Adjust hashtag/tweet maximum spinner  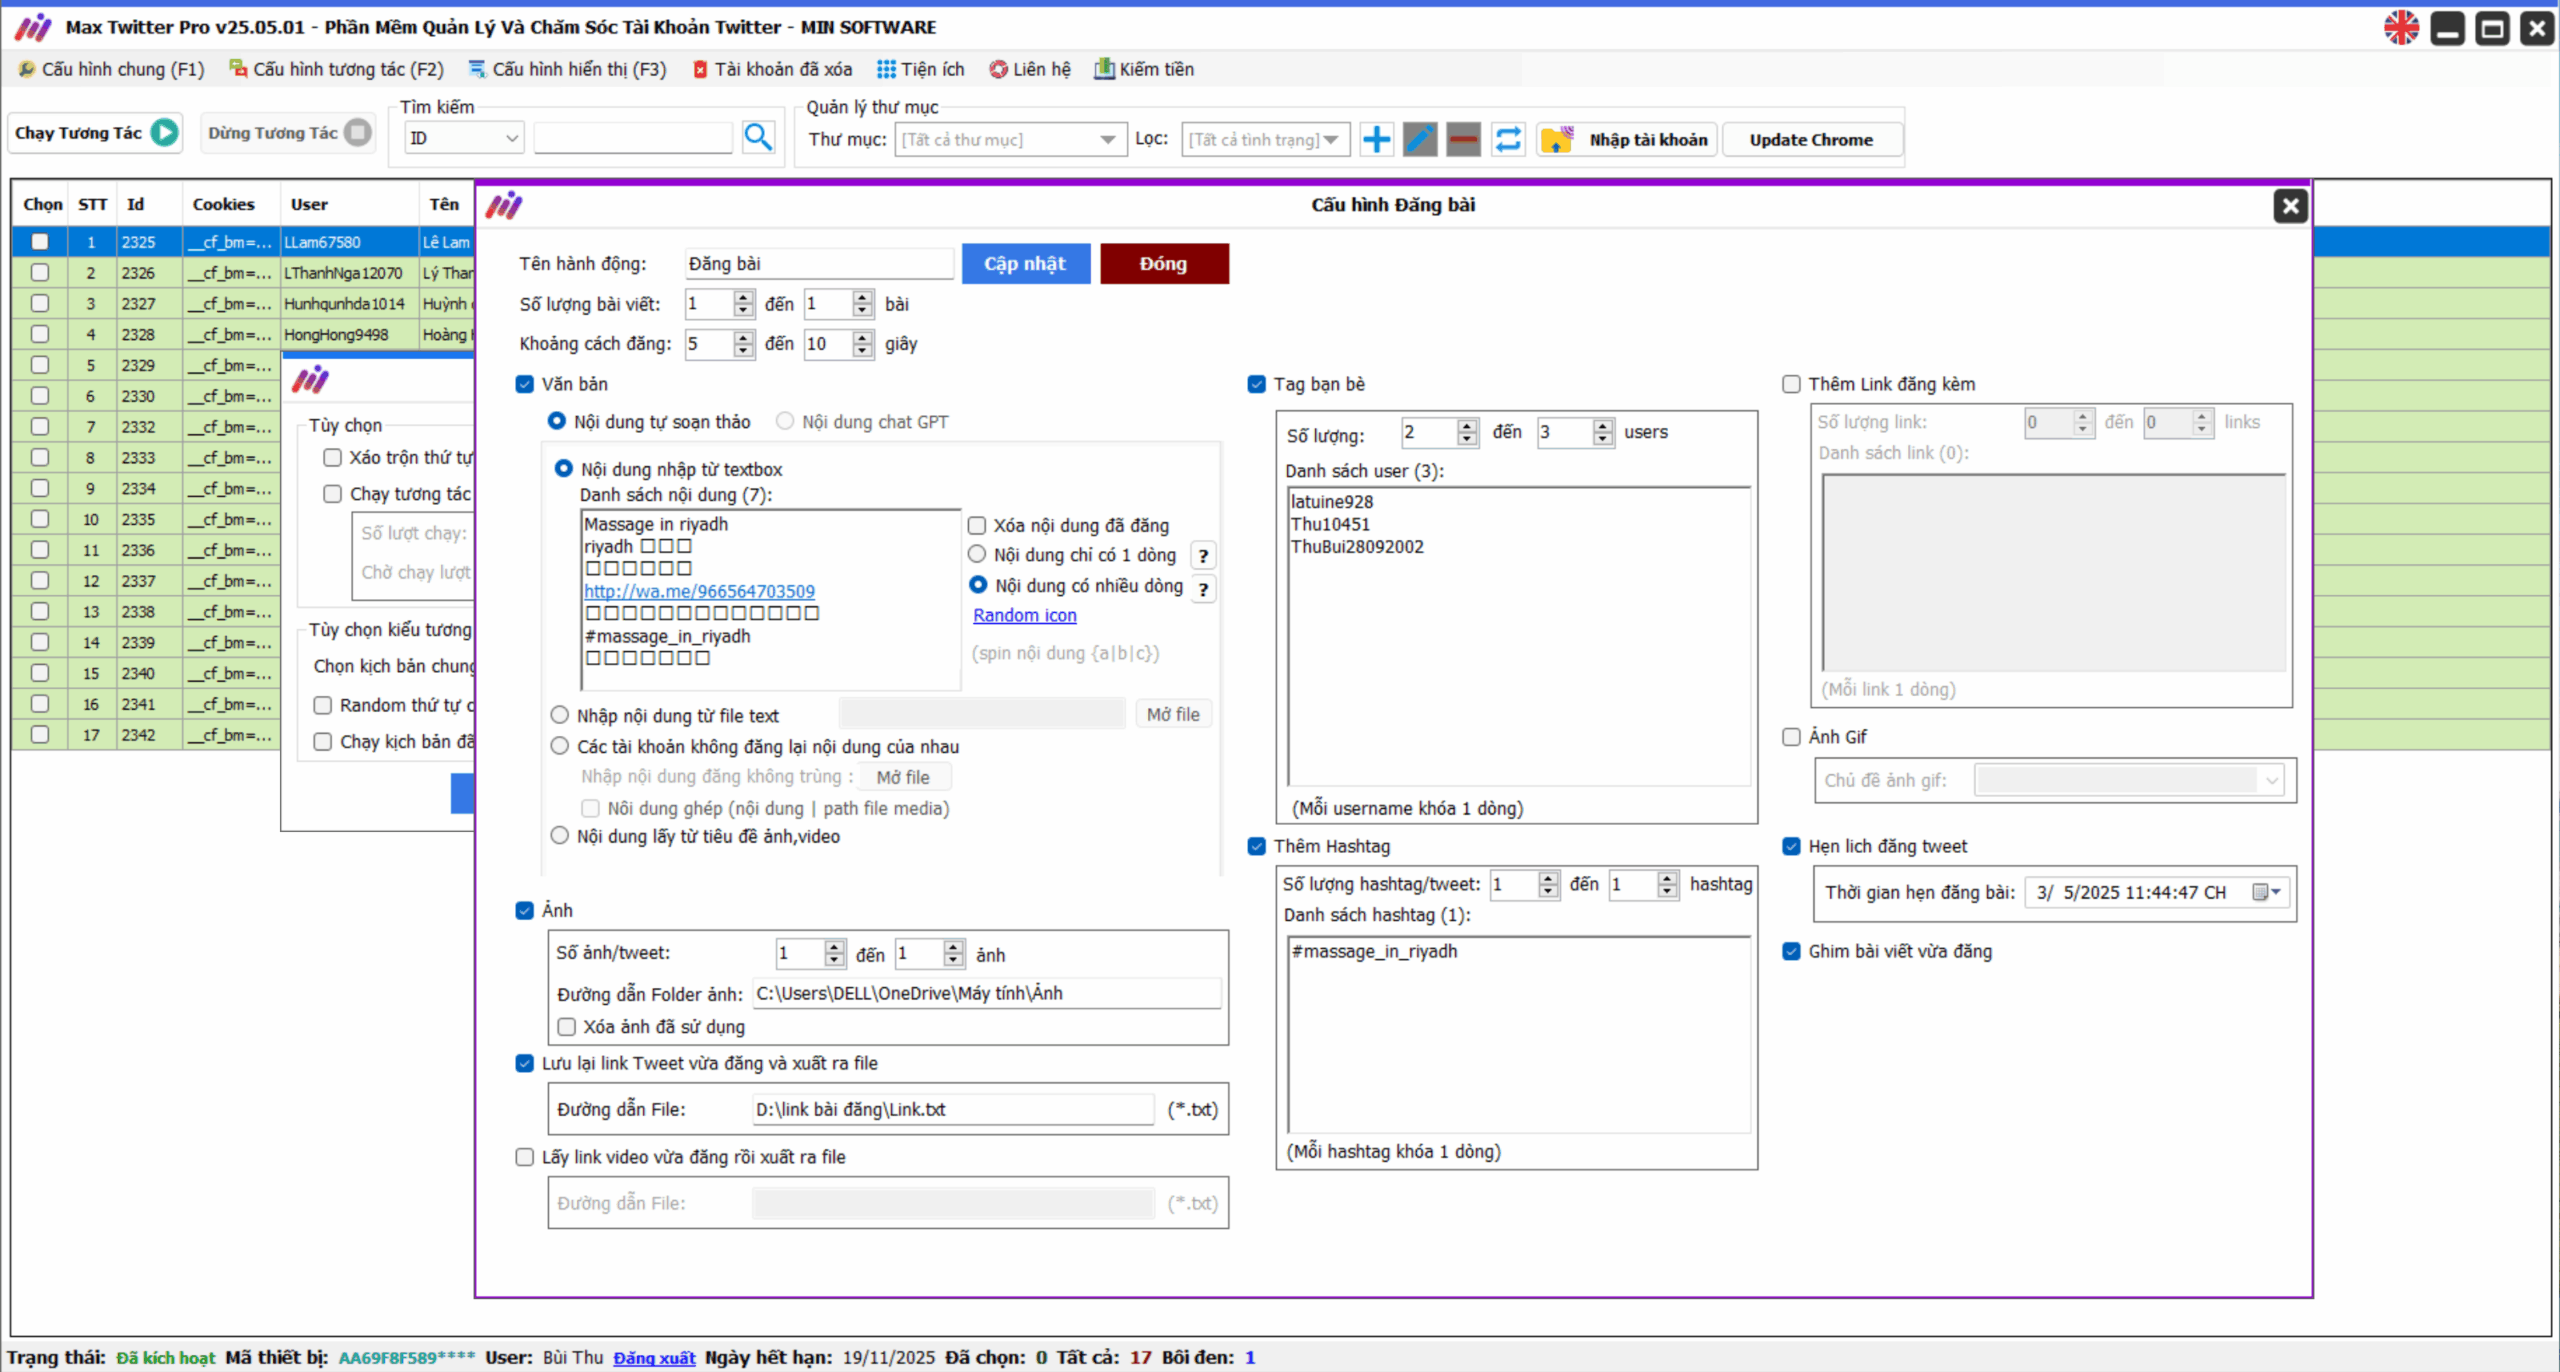coord(1667,884)
